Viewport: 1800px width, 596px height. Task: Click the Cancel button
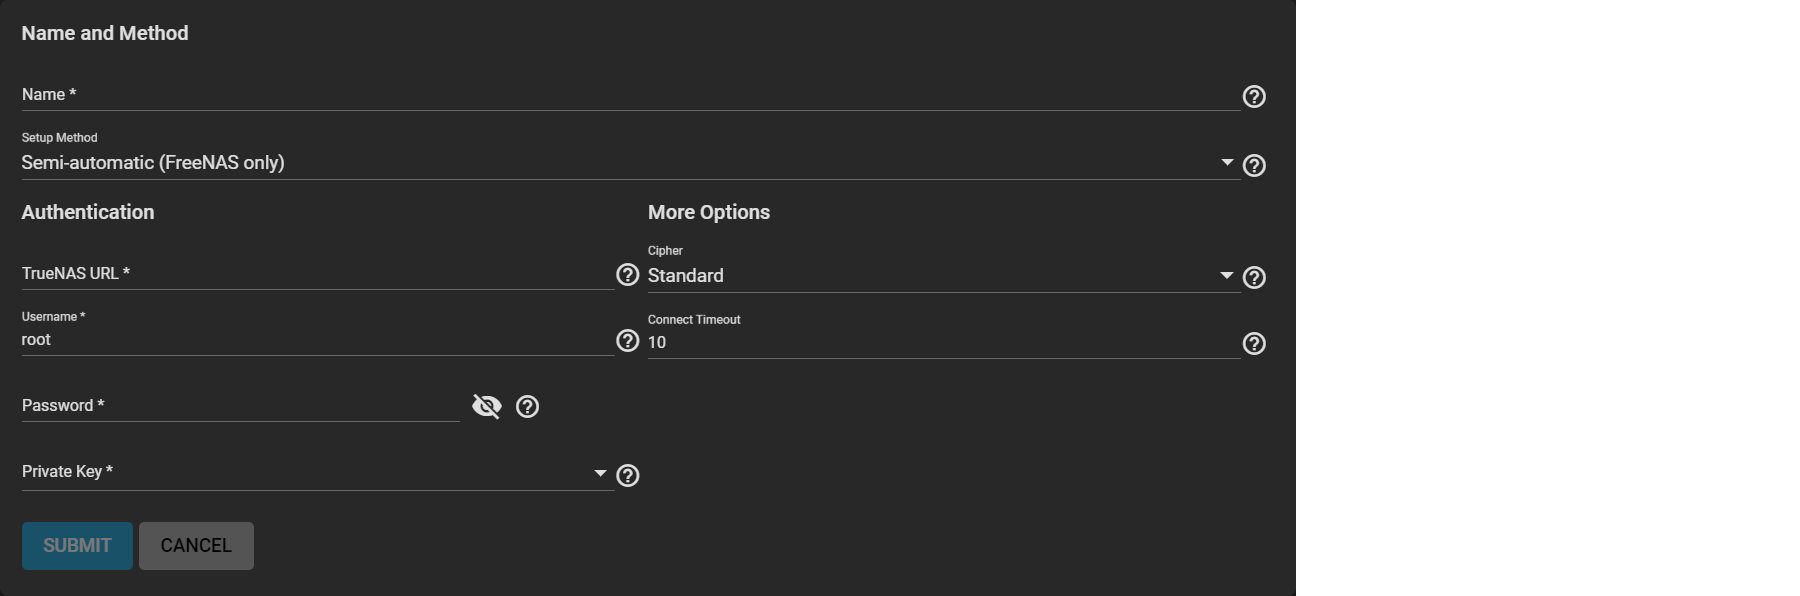196,546
